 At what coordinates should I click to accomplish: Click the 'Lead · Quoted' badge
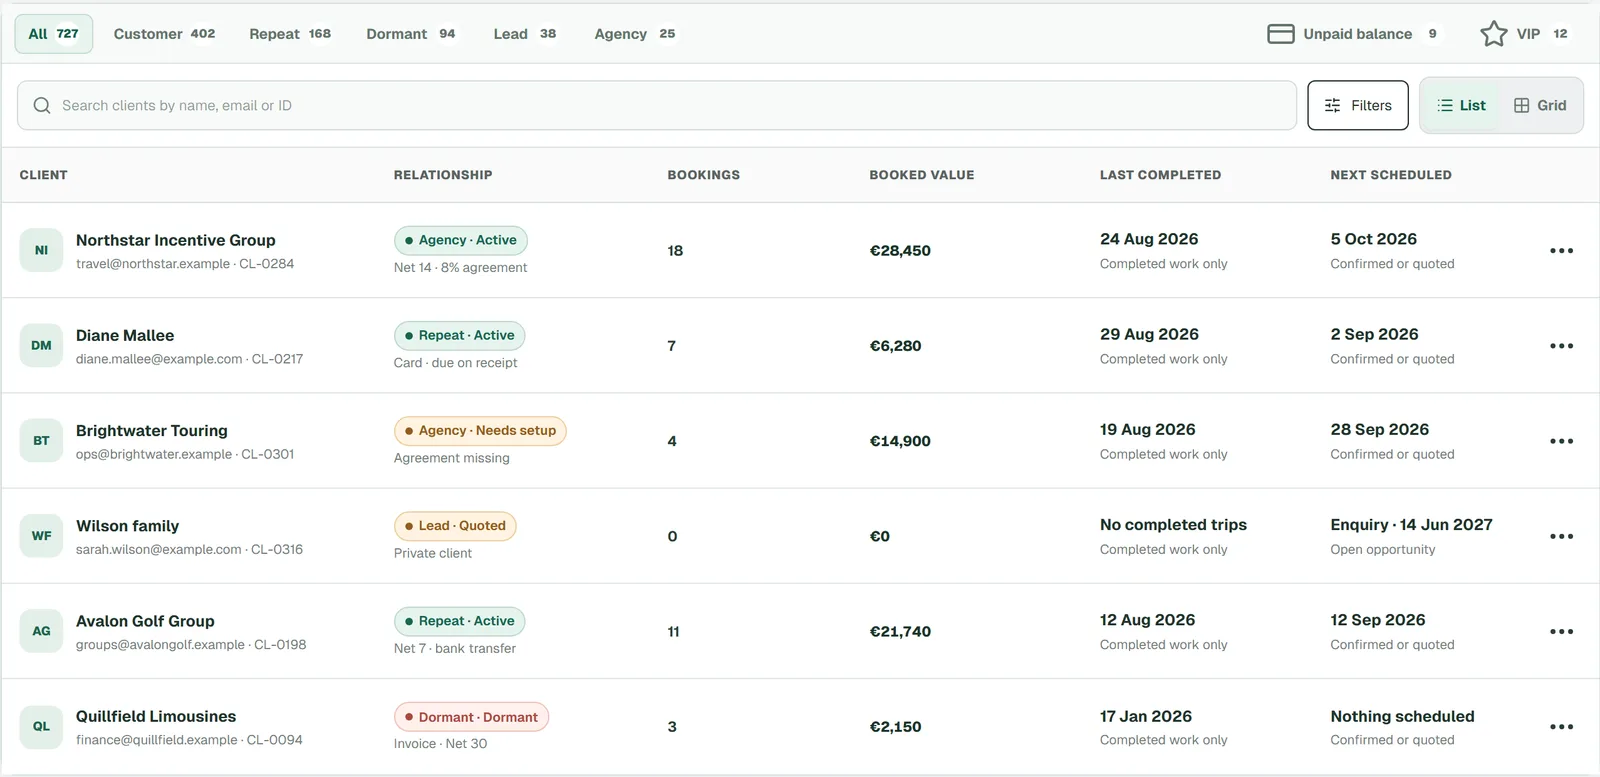tap(455, 526)
